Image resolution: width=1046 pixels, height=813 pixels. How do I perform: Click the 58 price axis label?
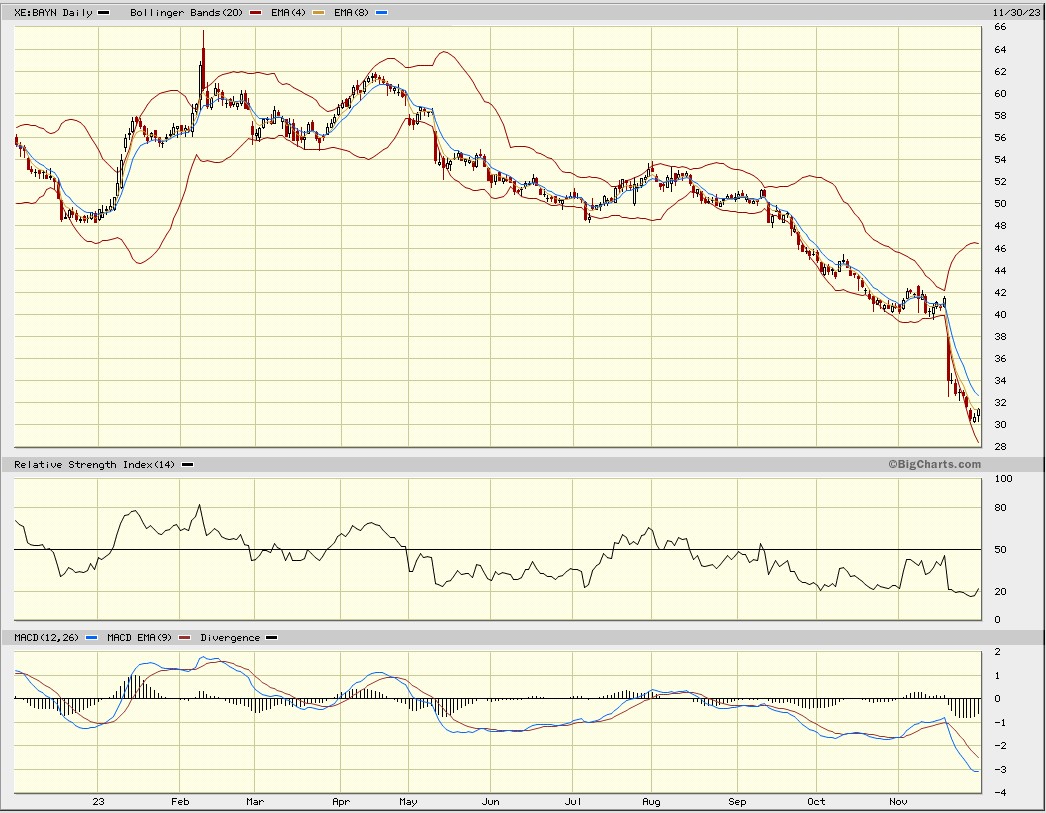pos(1000,115)
